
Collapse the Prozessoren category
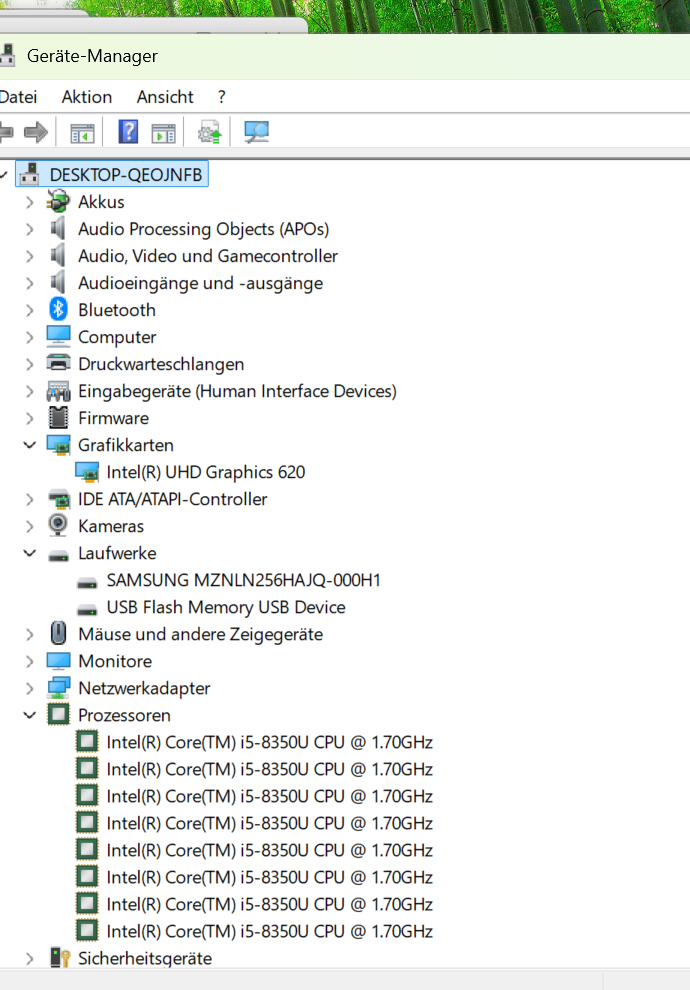(x=30, y=715)
